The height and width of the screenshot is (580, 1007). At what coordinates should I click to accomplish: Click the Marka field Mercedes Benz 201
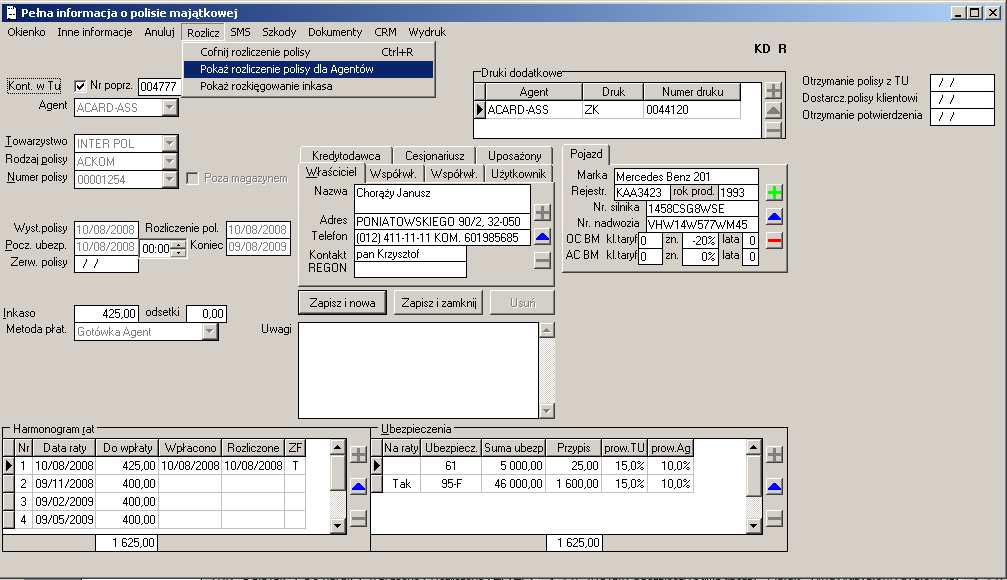[x=686, y=177]
